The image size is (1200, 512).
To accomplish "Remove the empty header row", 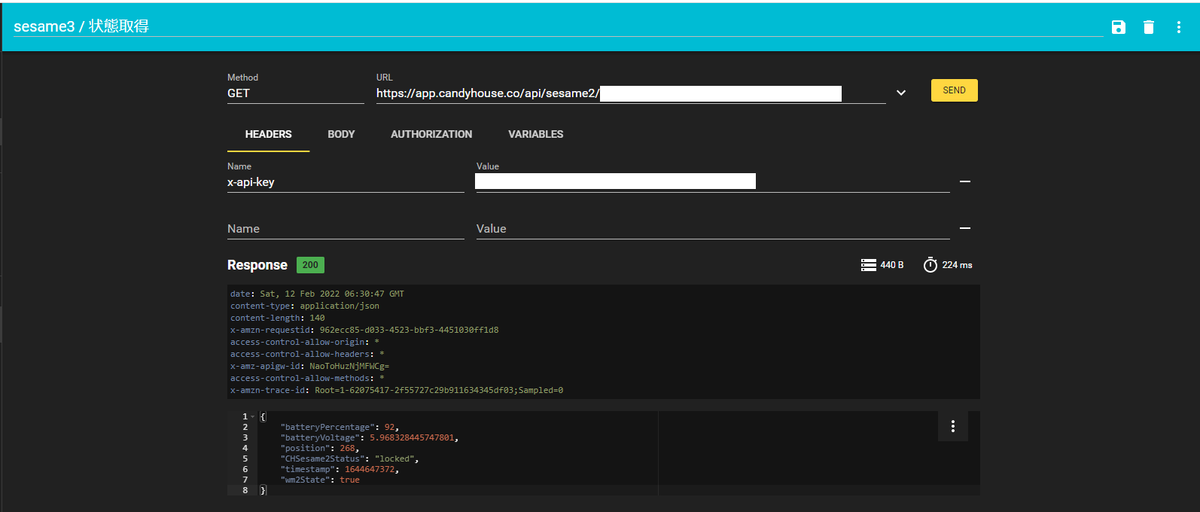I will click(x=965, y=228).
